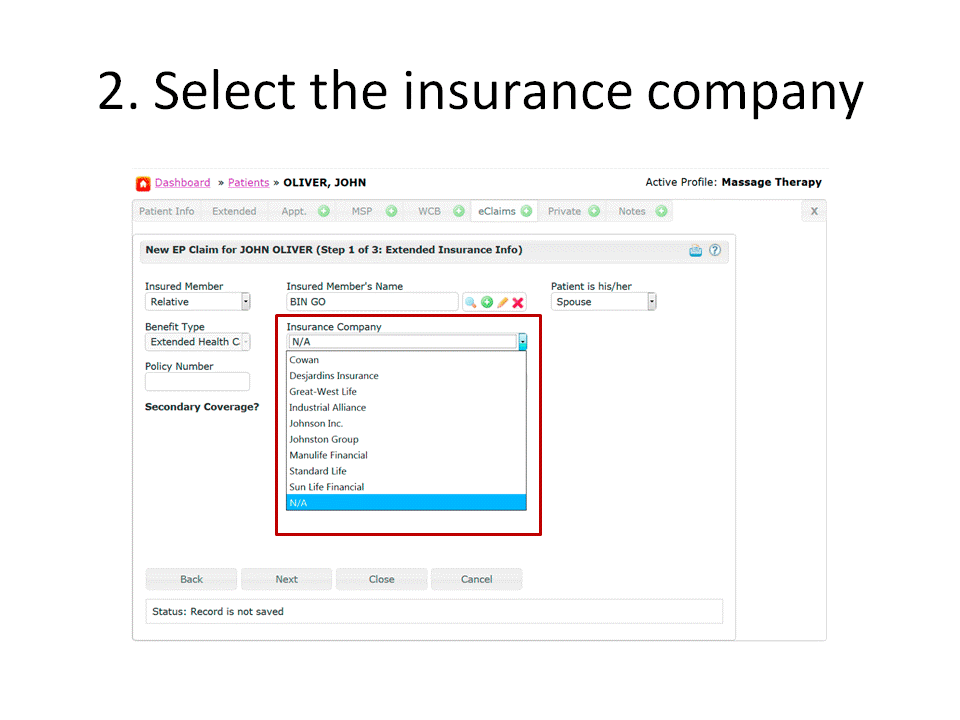Open the Insured Member dropdown
This screenshot has width=960, height=720.
(197, 302)
